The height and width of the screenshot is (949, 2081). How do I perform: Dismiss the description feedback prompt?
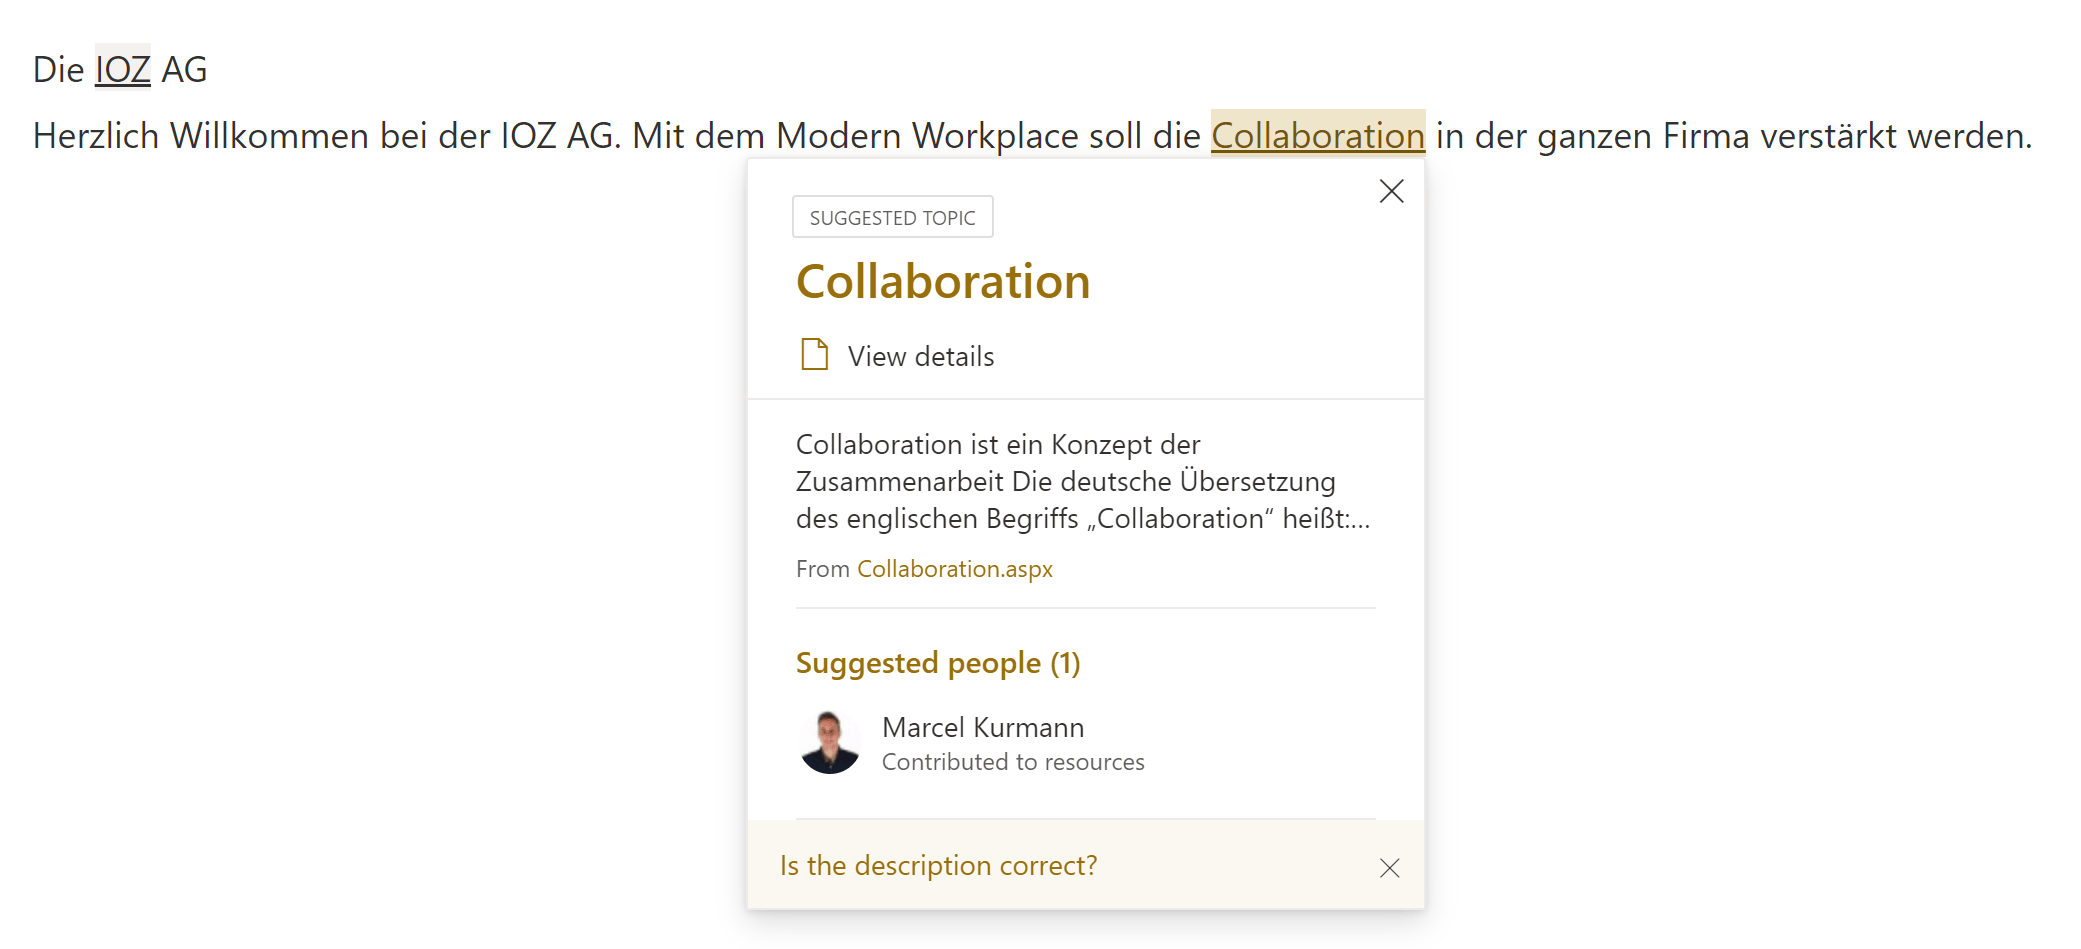(1389, 868)
